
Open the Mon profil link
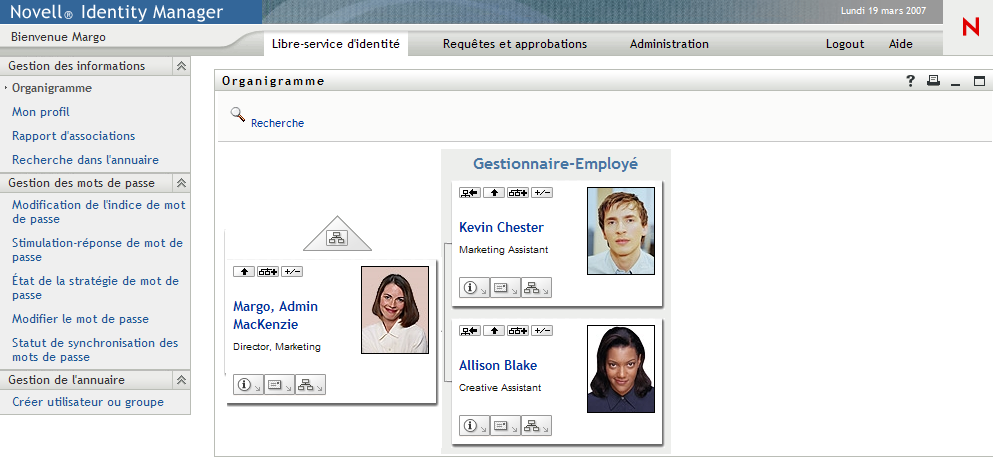(41, 112)
